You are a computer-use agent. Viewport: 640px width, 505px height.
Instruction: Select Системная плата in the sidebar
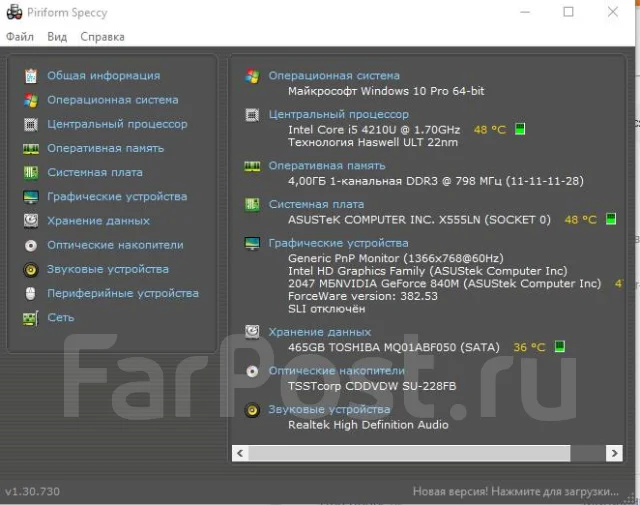95,172
